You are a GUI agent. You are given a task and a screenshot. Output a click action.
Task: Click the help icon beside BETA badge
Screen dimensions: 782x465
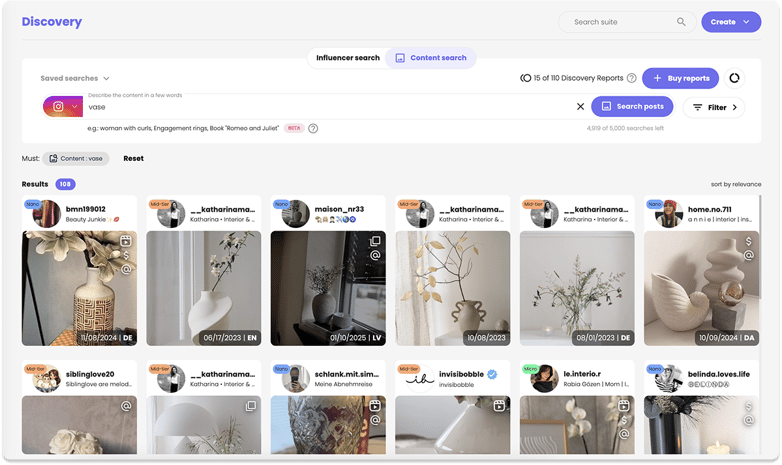pyautogui.click(x=313, y=129)
